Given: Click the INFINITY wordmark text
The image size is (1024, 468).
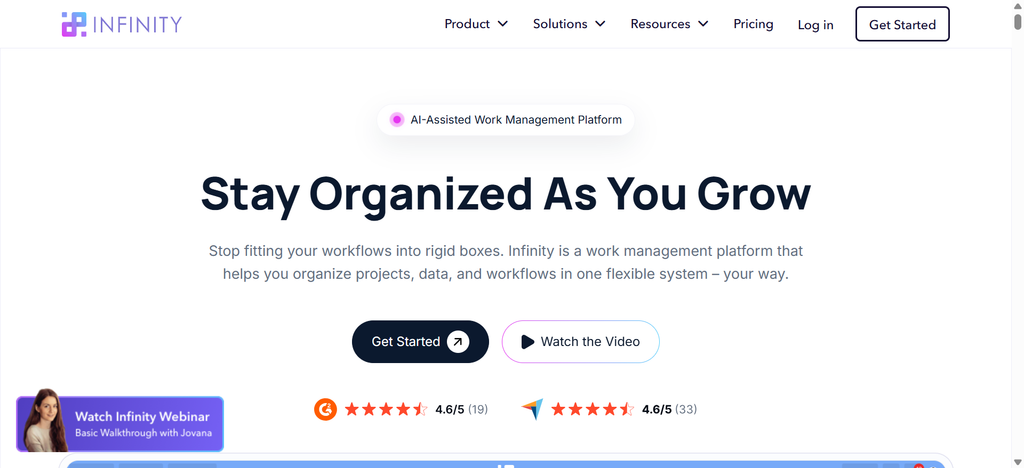Looking at the screenshot, I should [x=137, y=25].
